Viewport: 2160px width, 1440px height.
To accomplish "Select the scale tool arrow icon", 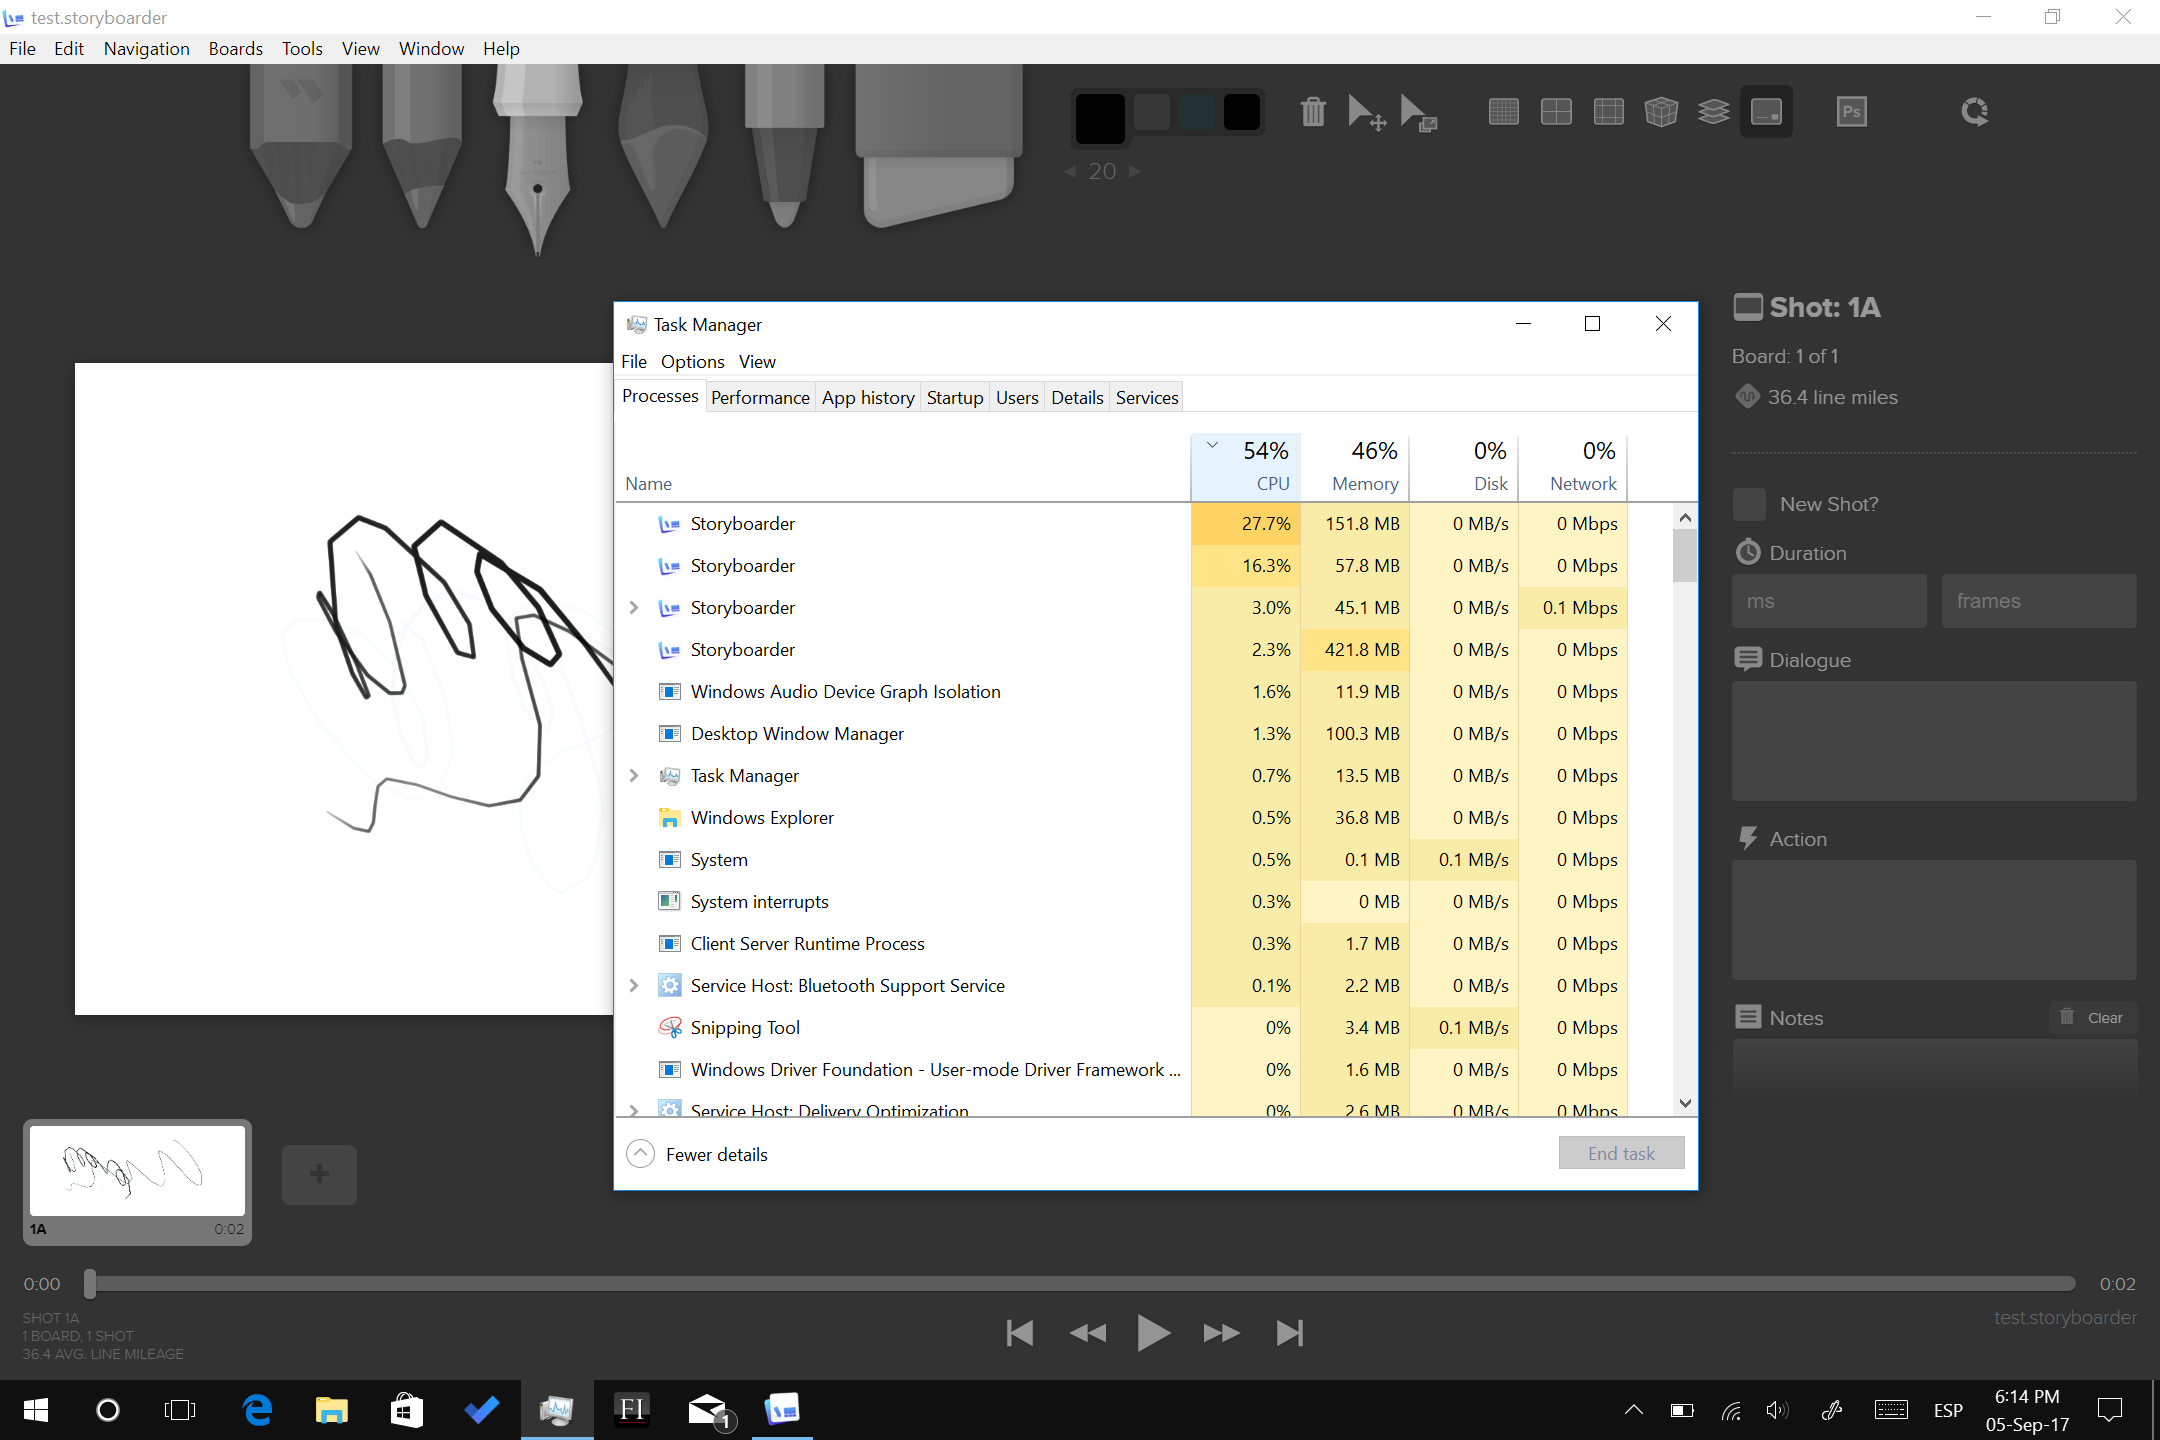I will click(x=1418, y=112).
